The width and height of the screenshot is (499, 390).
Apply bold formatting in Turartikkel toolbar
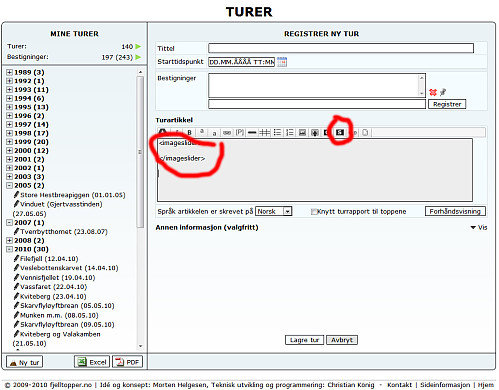[x=189, y=132]
